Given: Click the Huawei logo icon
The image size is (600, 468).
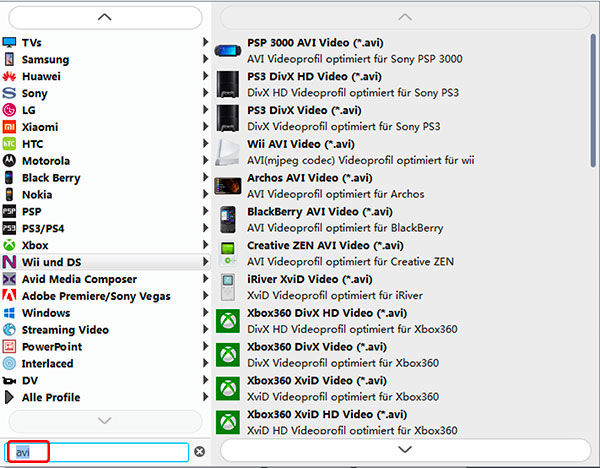Looking at the screenshot, I should (9, 76).
